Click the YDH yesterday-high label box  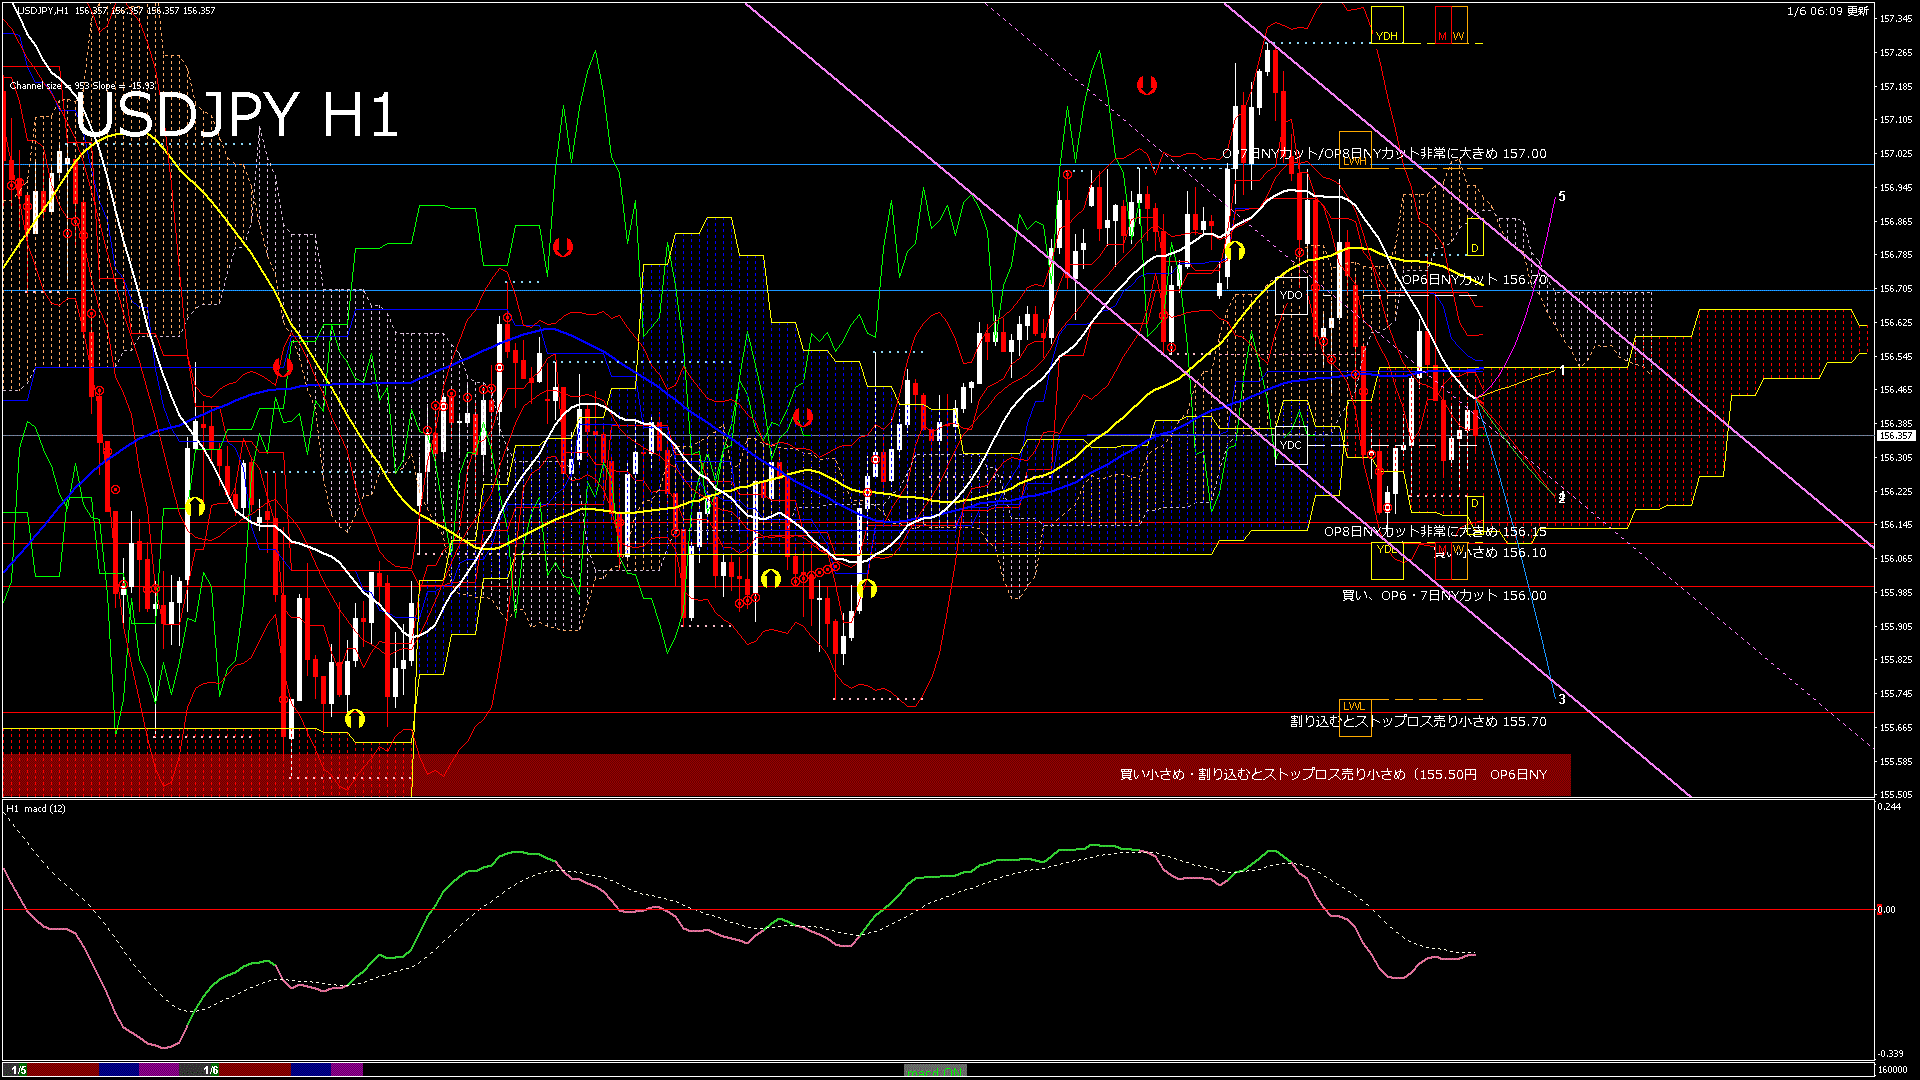point(1386,25)
